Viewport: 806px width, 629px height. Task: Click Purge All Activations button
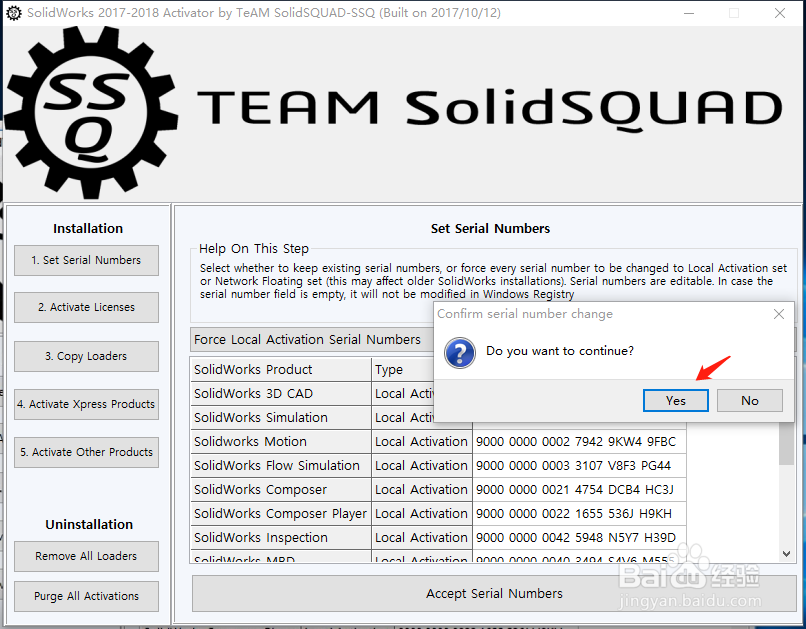point(86,596)
